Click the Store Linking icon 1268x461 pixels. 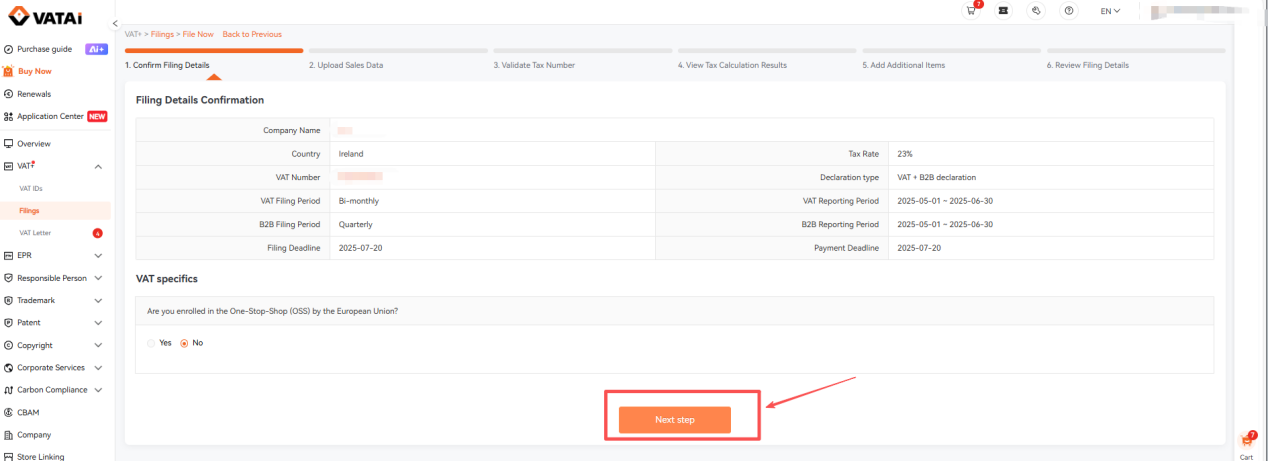pos(8,456)
